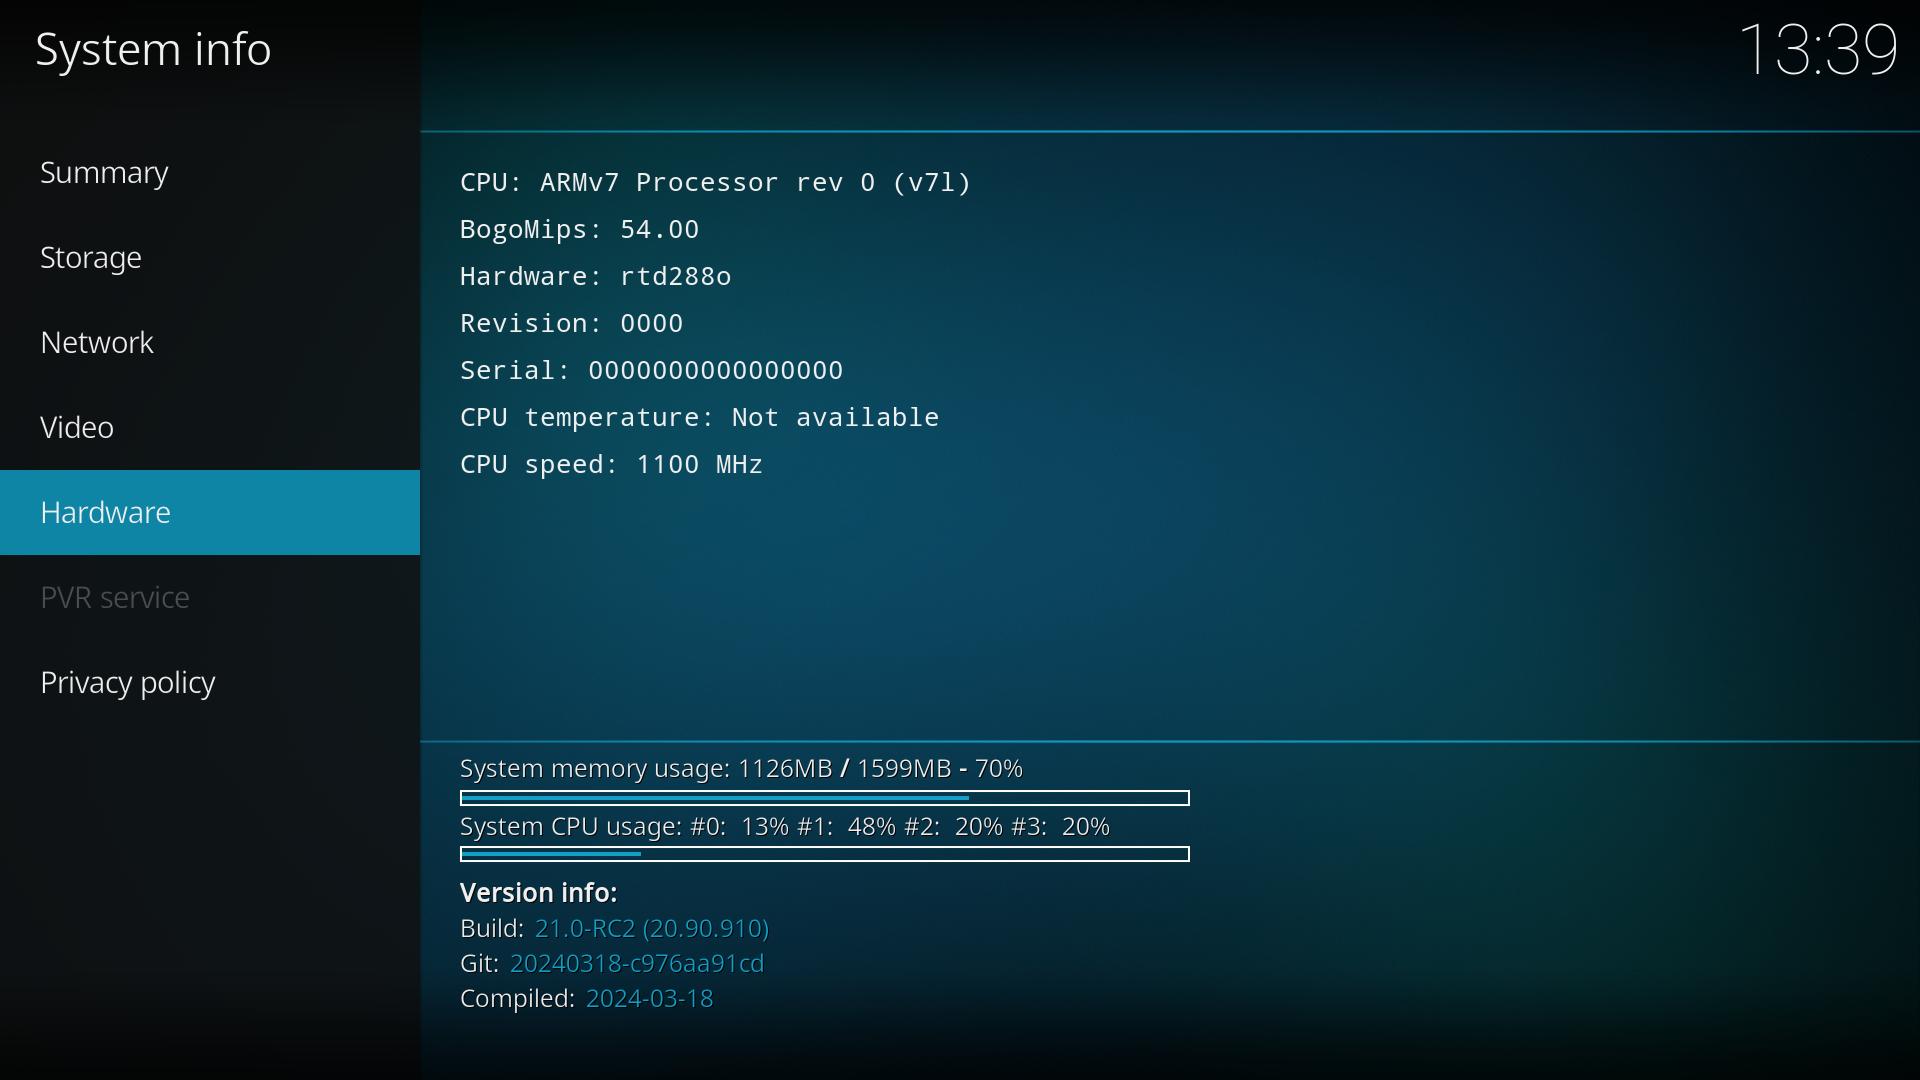Screen dimensions: 1920x1080
Task: Click the Version info heading
Action: 538,893
